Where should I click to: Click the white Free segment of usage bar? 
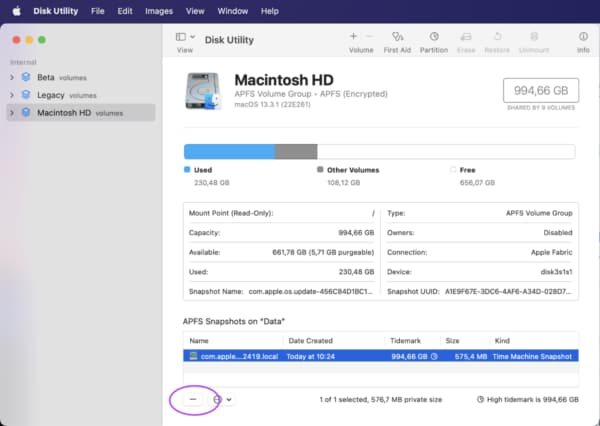click(446, 152)
